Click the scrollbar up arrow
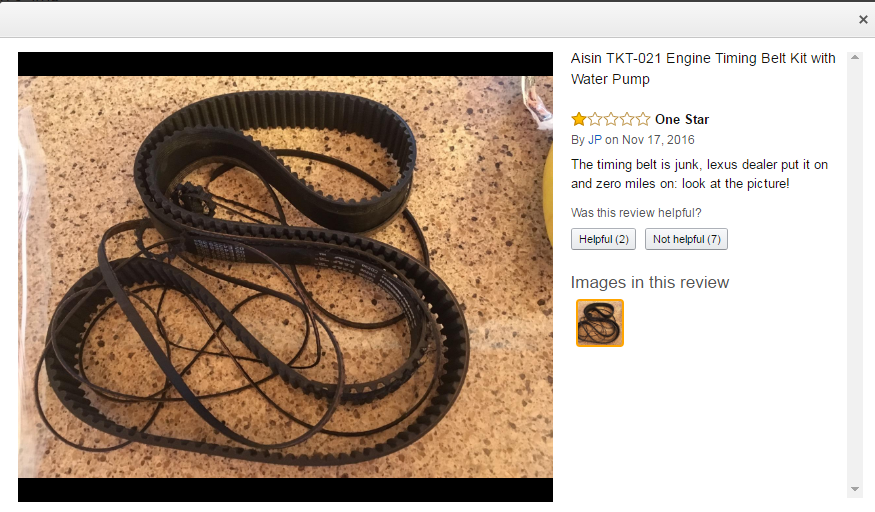This screenshot has height=512, width=875. [x=855, y=57]
